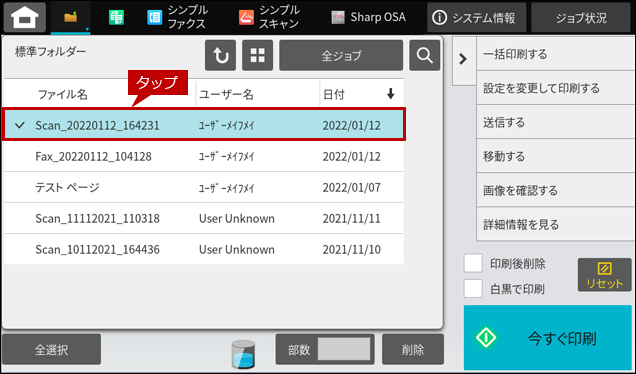This screenshot has width=636, height=374.
Task: Enable 白黒で印刷 checkbox
Action: pos(473,288)
